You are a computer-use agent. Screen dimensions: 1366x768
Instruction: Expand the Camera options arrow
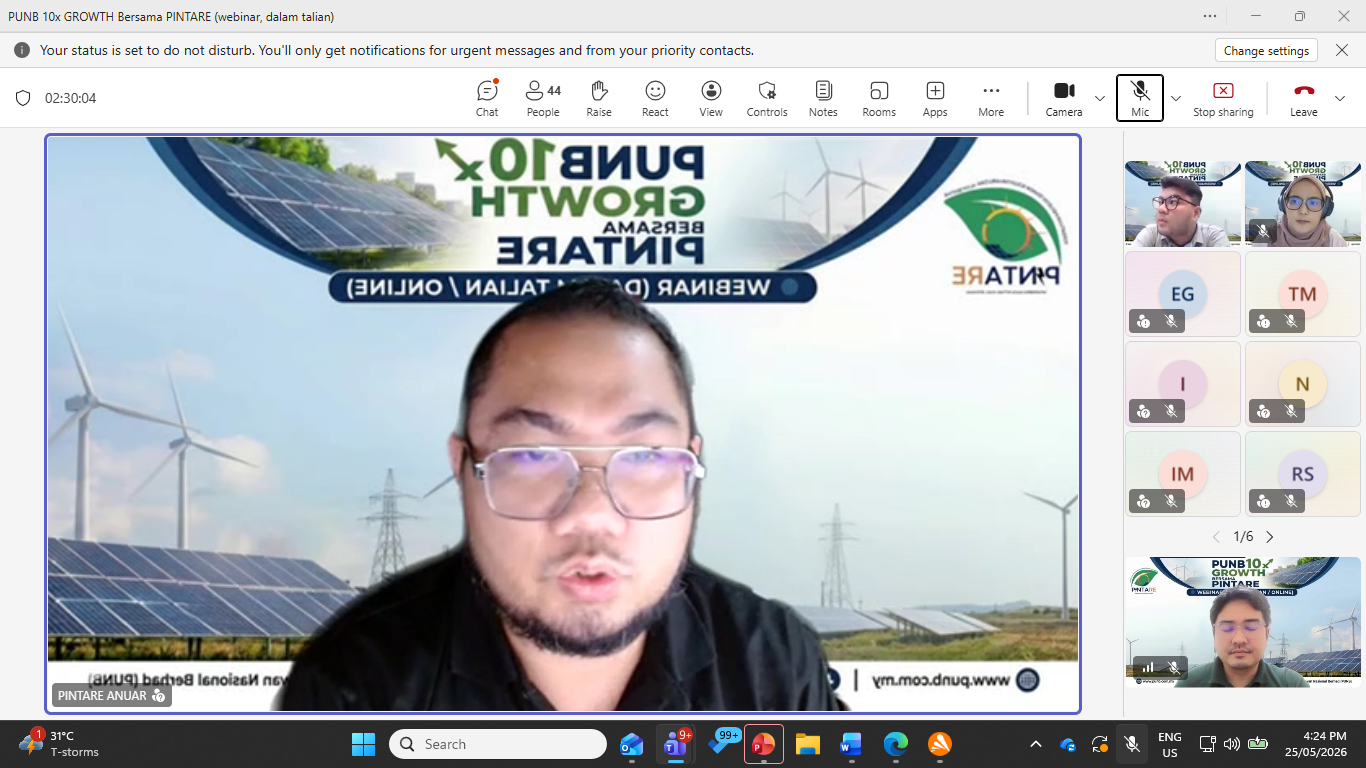[x=1100, y=98]
